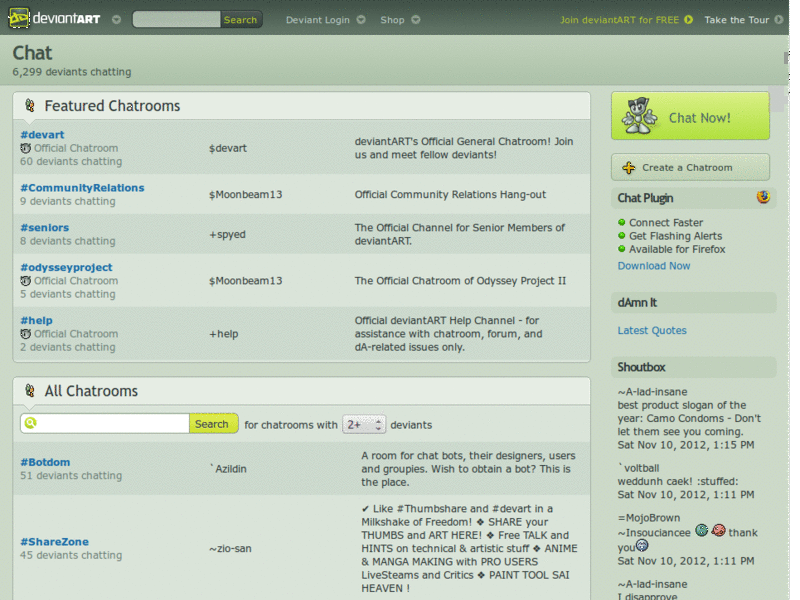Click ~Insouciancee in shoutbox

click(654, 533)
